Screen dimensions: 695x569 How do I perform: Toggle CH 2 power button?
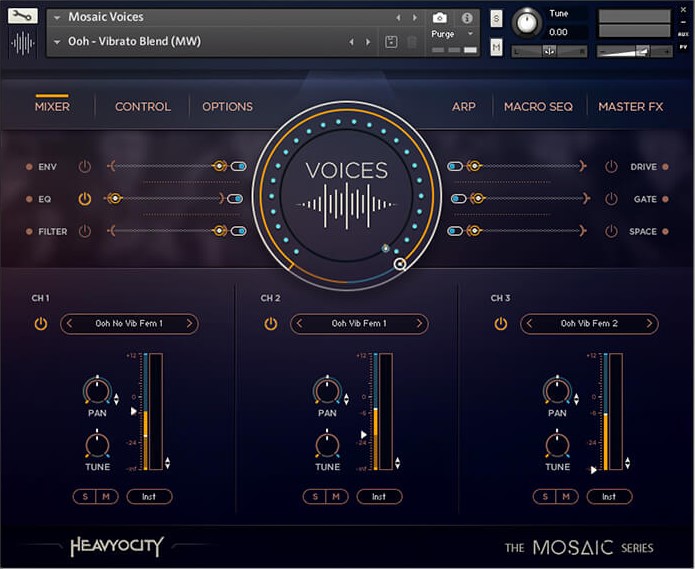pyautogui.click(x=271, y=324)
